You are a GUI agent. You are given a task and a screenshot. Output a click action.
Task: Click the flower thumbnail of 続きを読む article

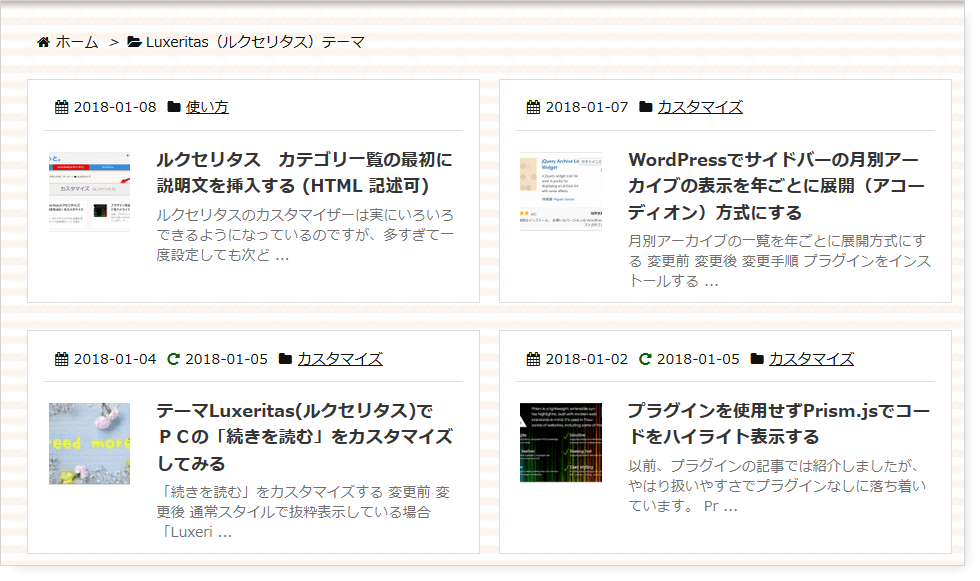[x=89, y=443]
